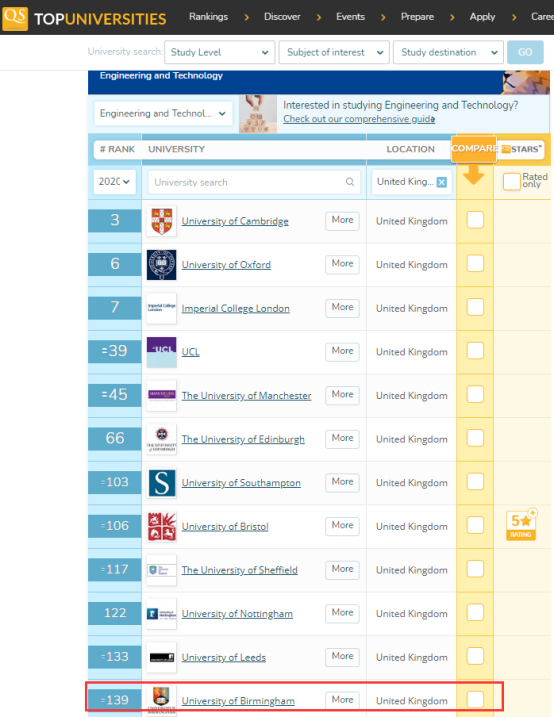This screenshot has height=717, width=554.
Task: Open the Rankings menu
Action: click(208, 17)
